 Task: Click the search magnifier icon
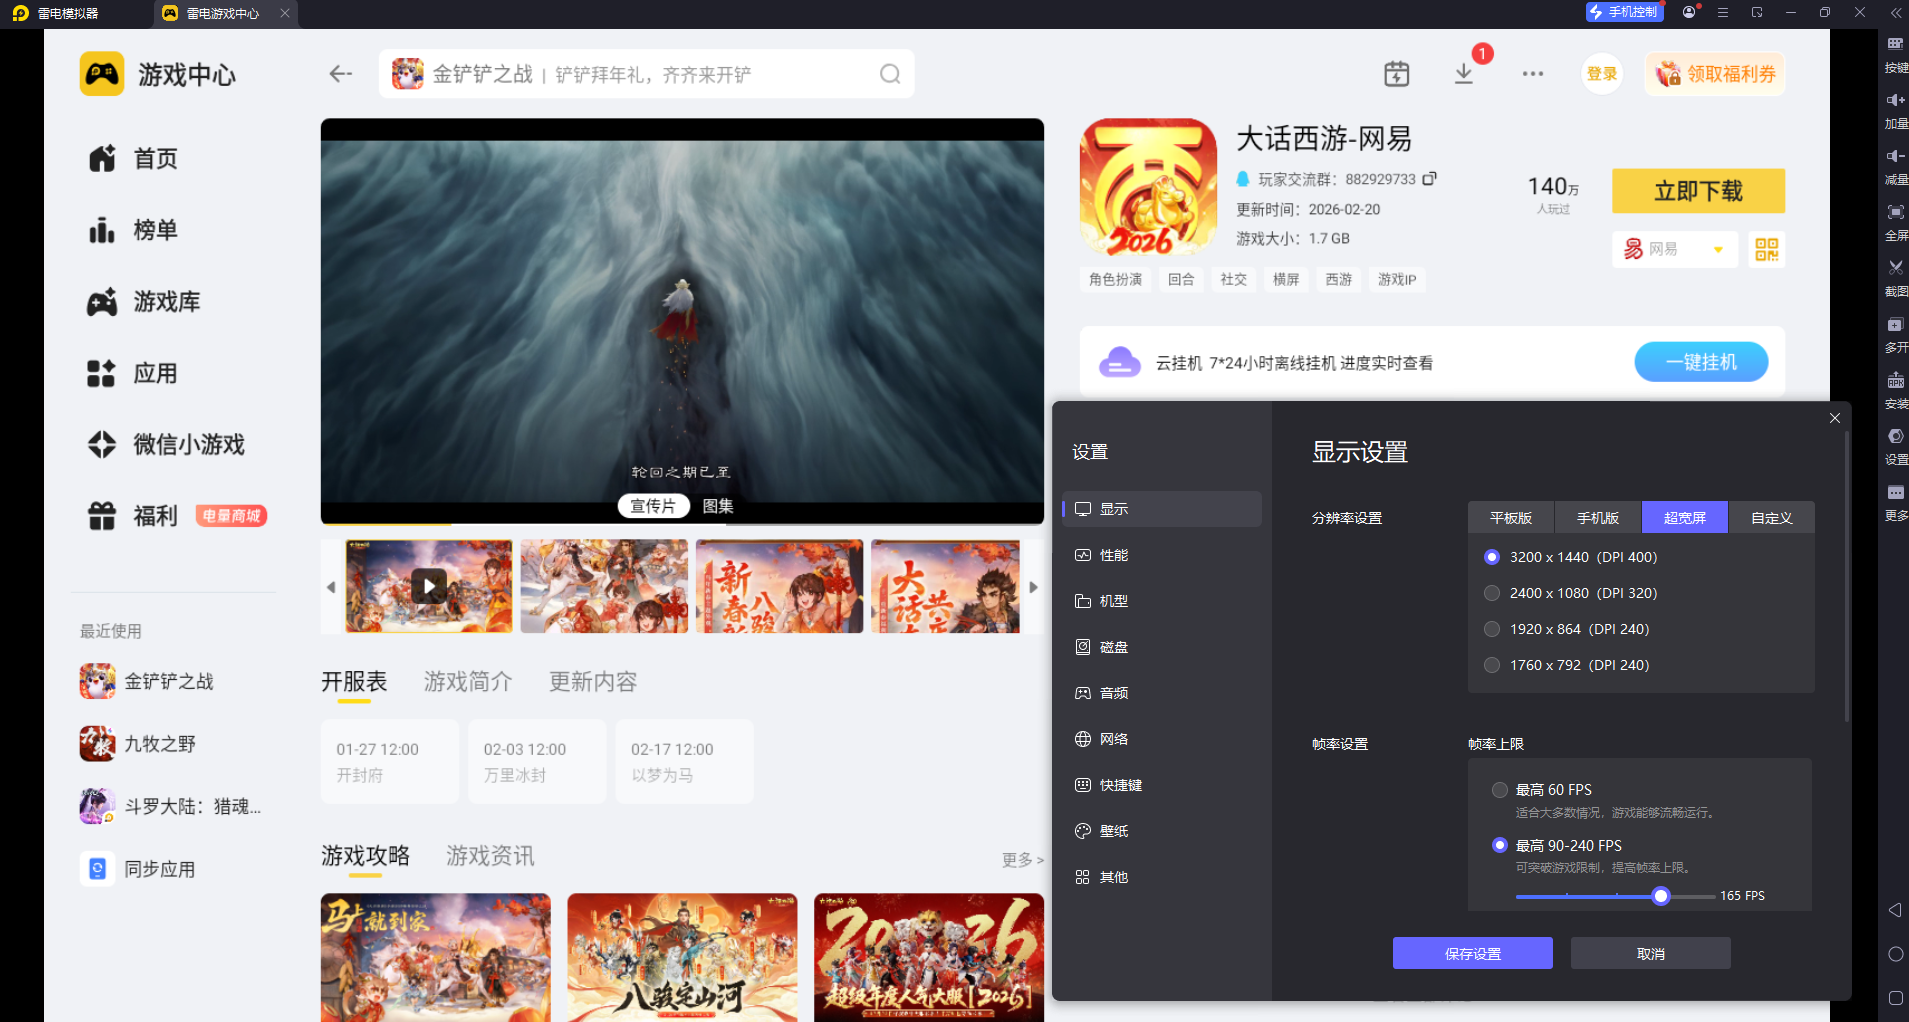890,74
